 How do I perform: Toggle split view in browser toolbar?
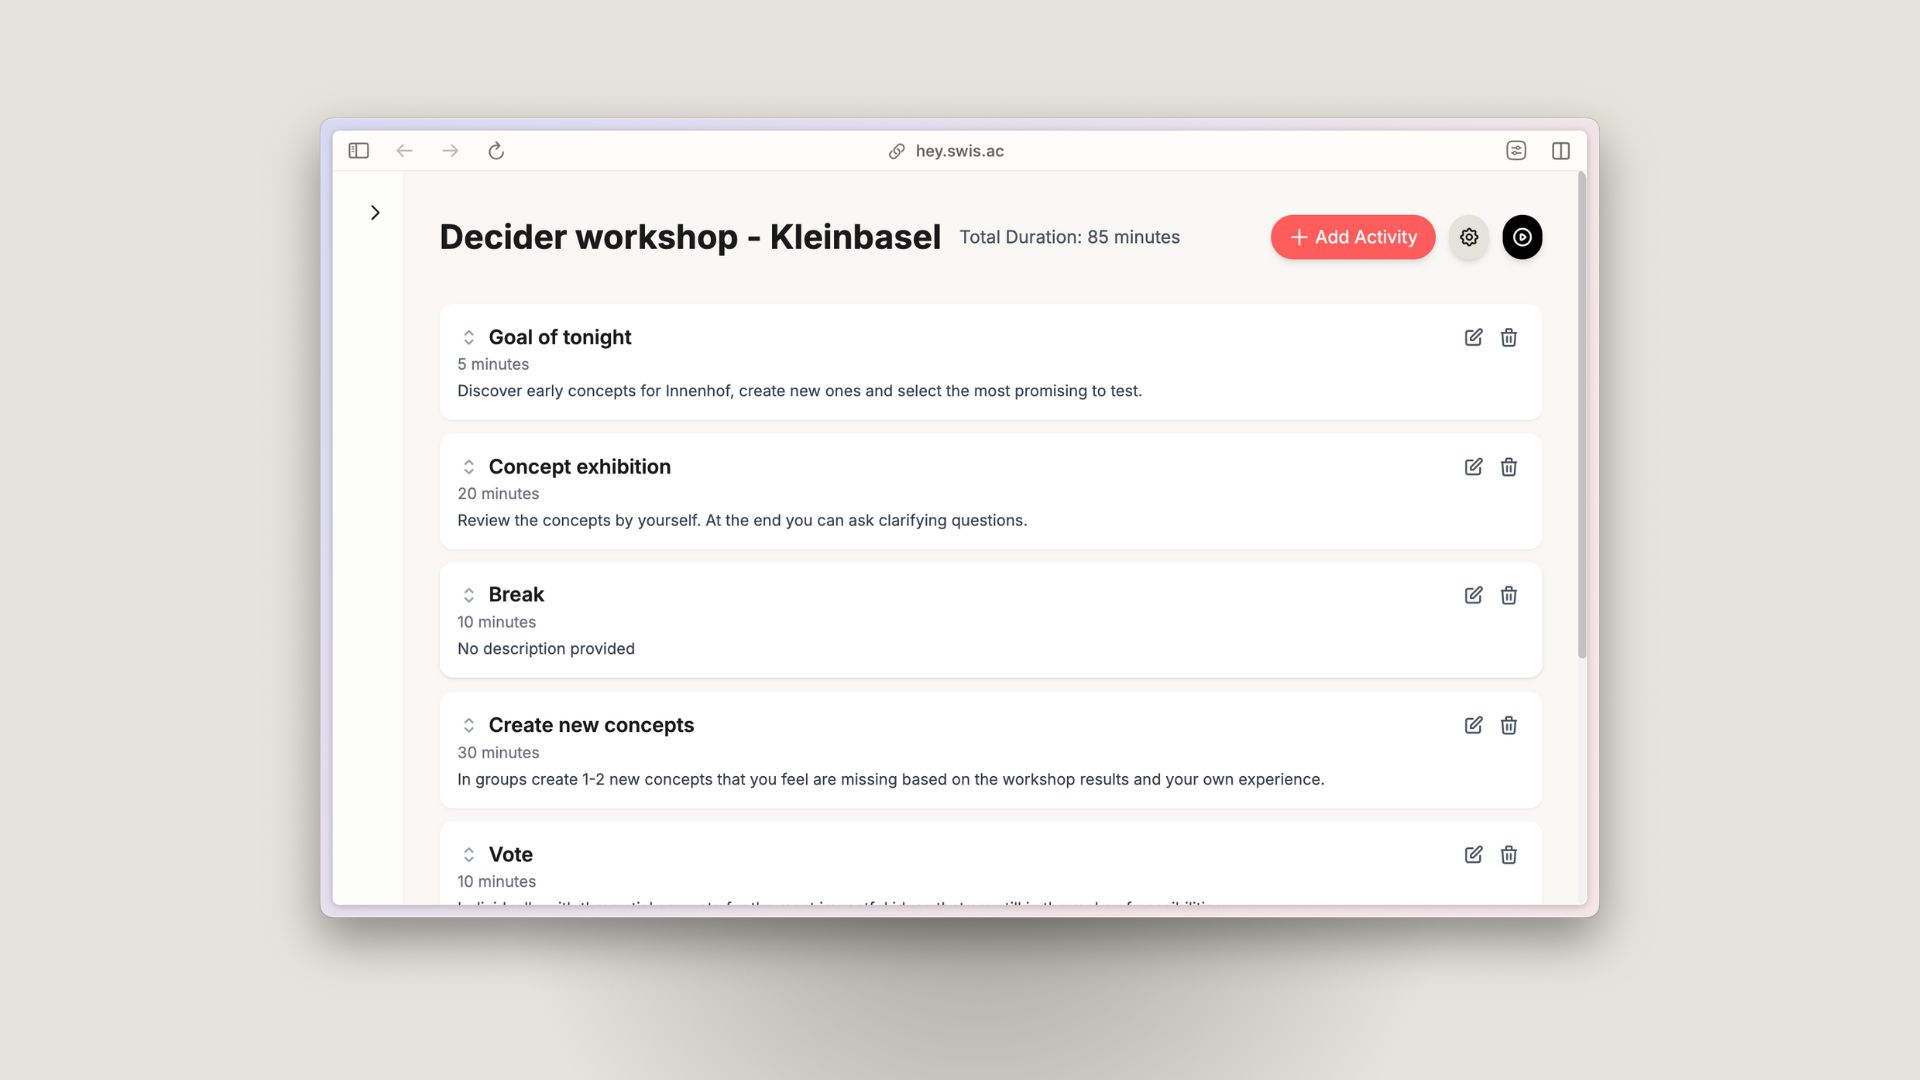tap(1561, 151)
